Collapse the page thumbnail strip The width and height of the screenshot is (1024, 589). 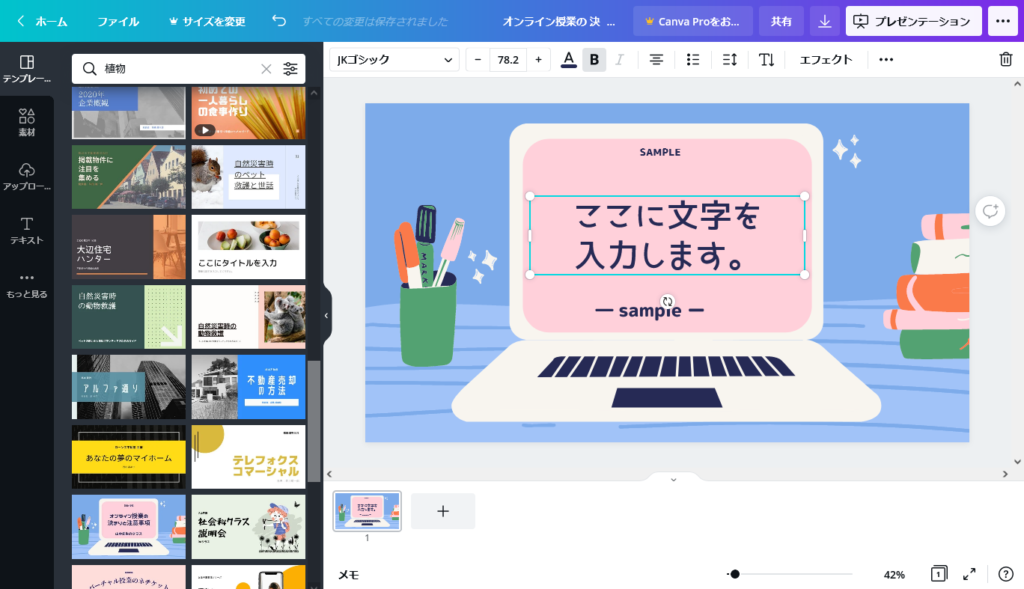(x=673, y=479)
